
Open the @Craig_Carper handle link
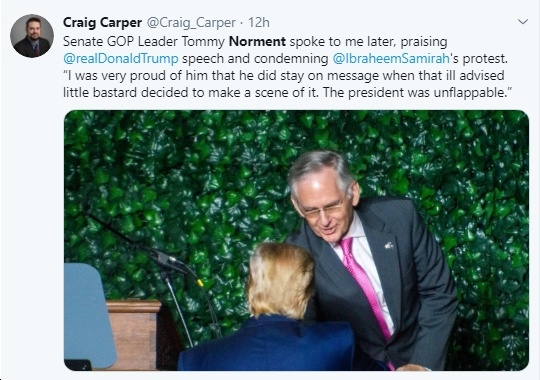click(191, 23)
